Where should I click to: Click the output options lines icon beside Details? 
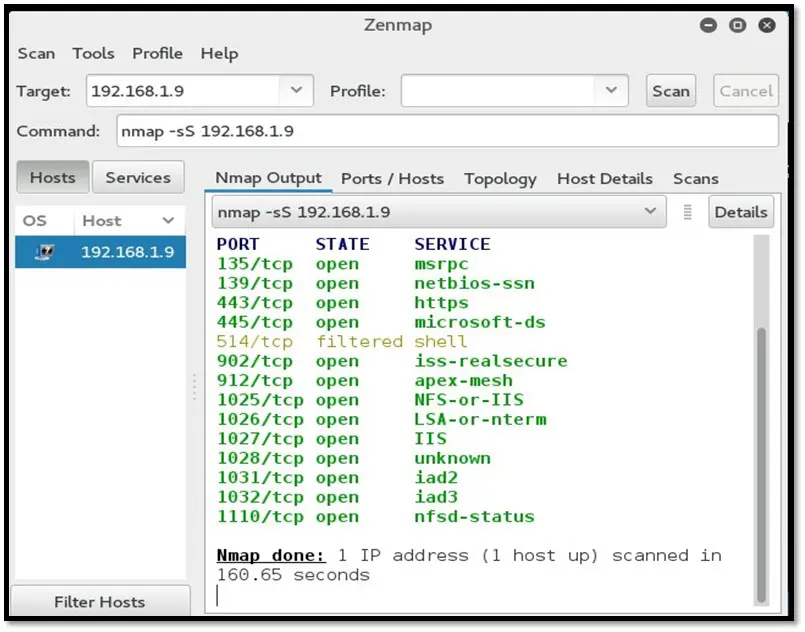[x=687, y=212]
